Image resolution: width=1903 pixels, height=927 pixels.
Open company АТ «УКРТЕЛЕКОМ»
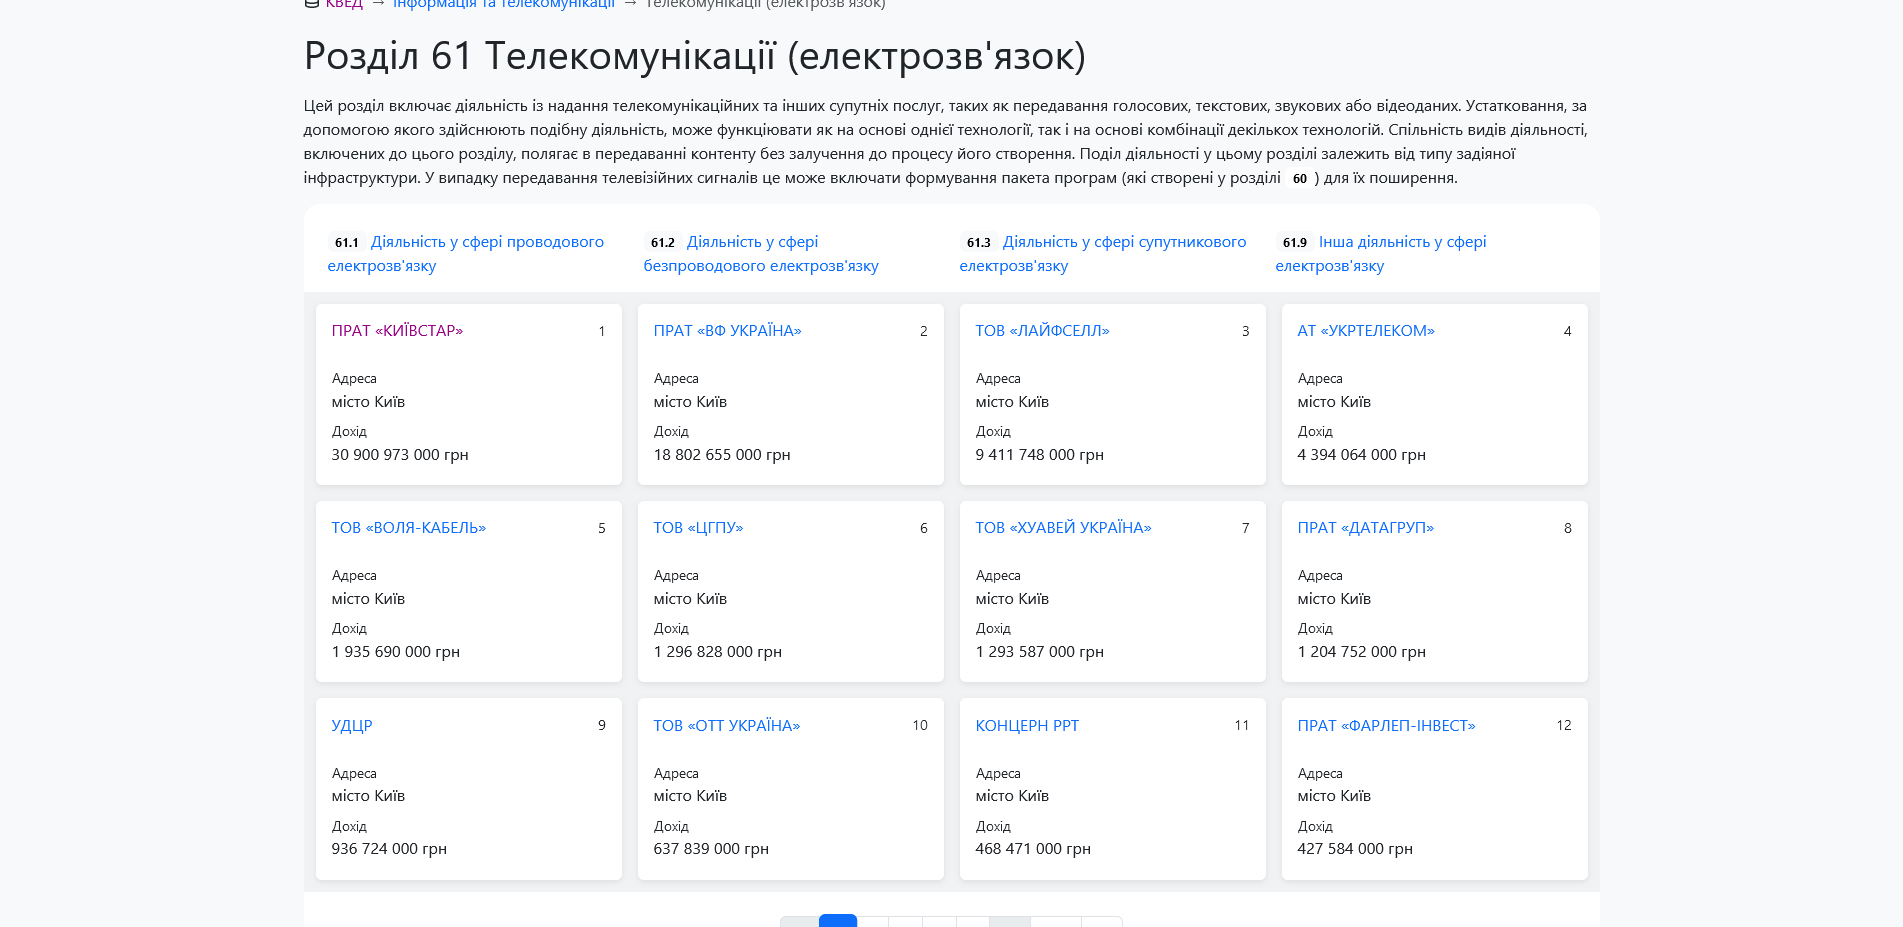(1365, 331)
